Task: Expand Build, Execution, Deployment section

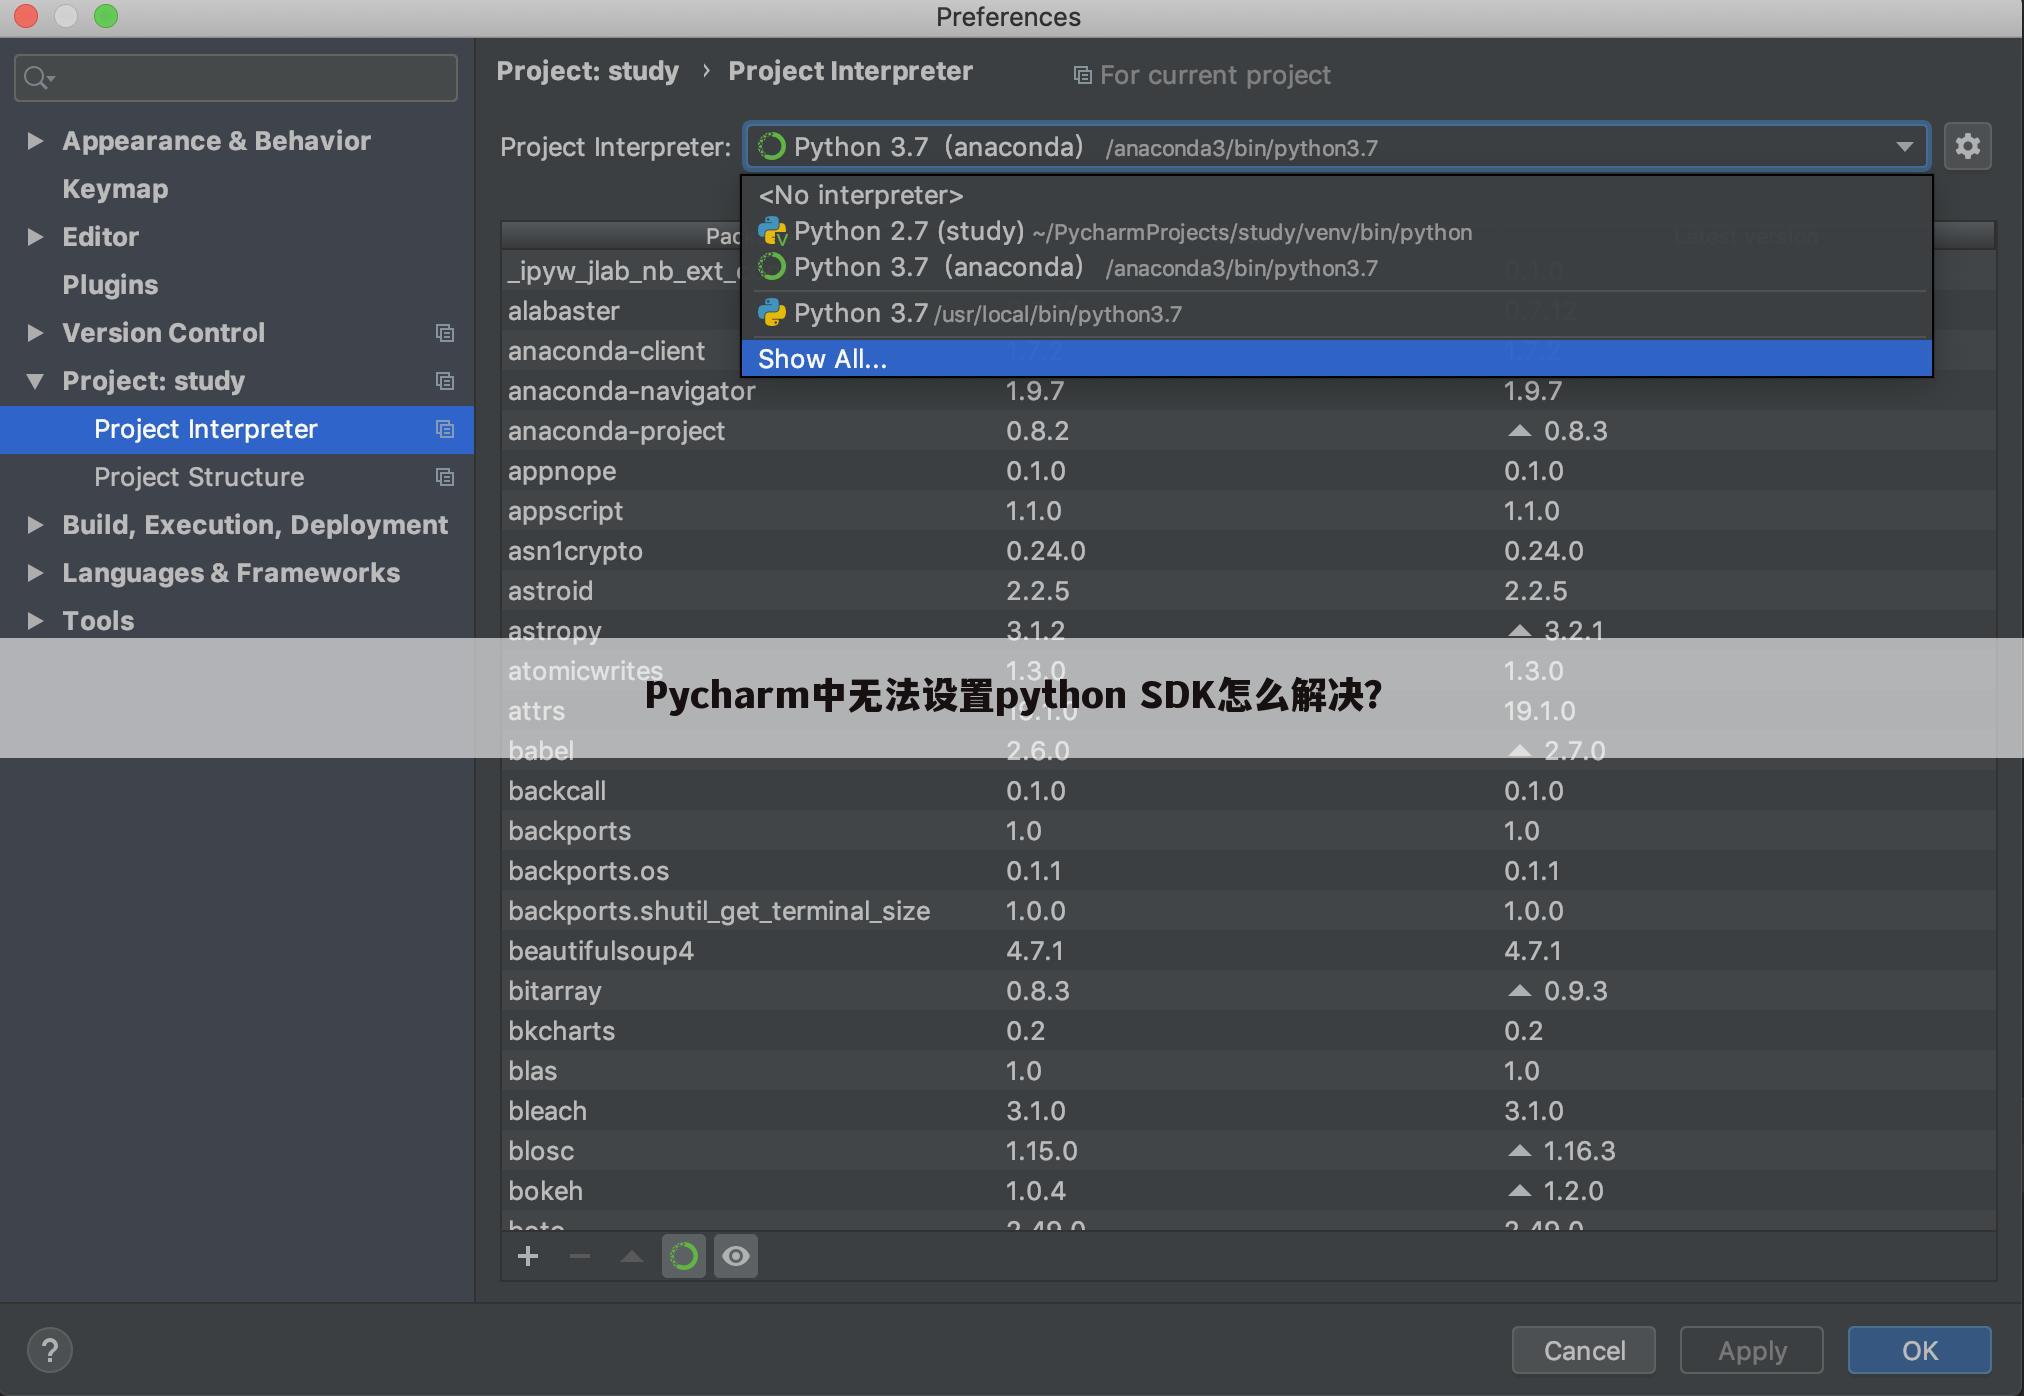Action: (x=35, y=525)
